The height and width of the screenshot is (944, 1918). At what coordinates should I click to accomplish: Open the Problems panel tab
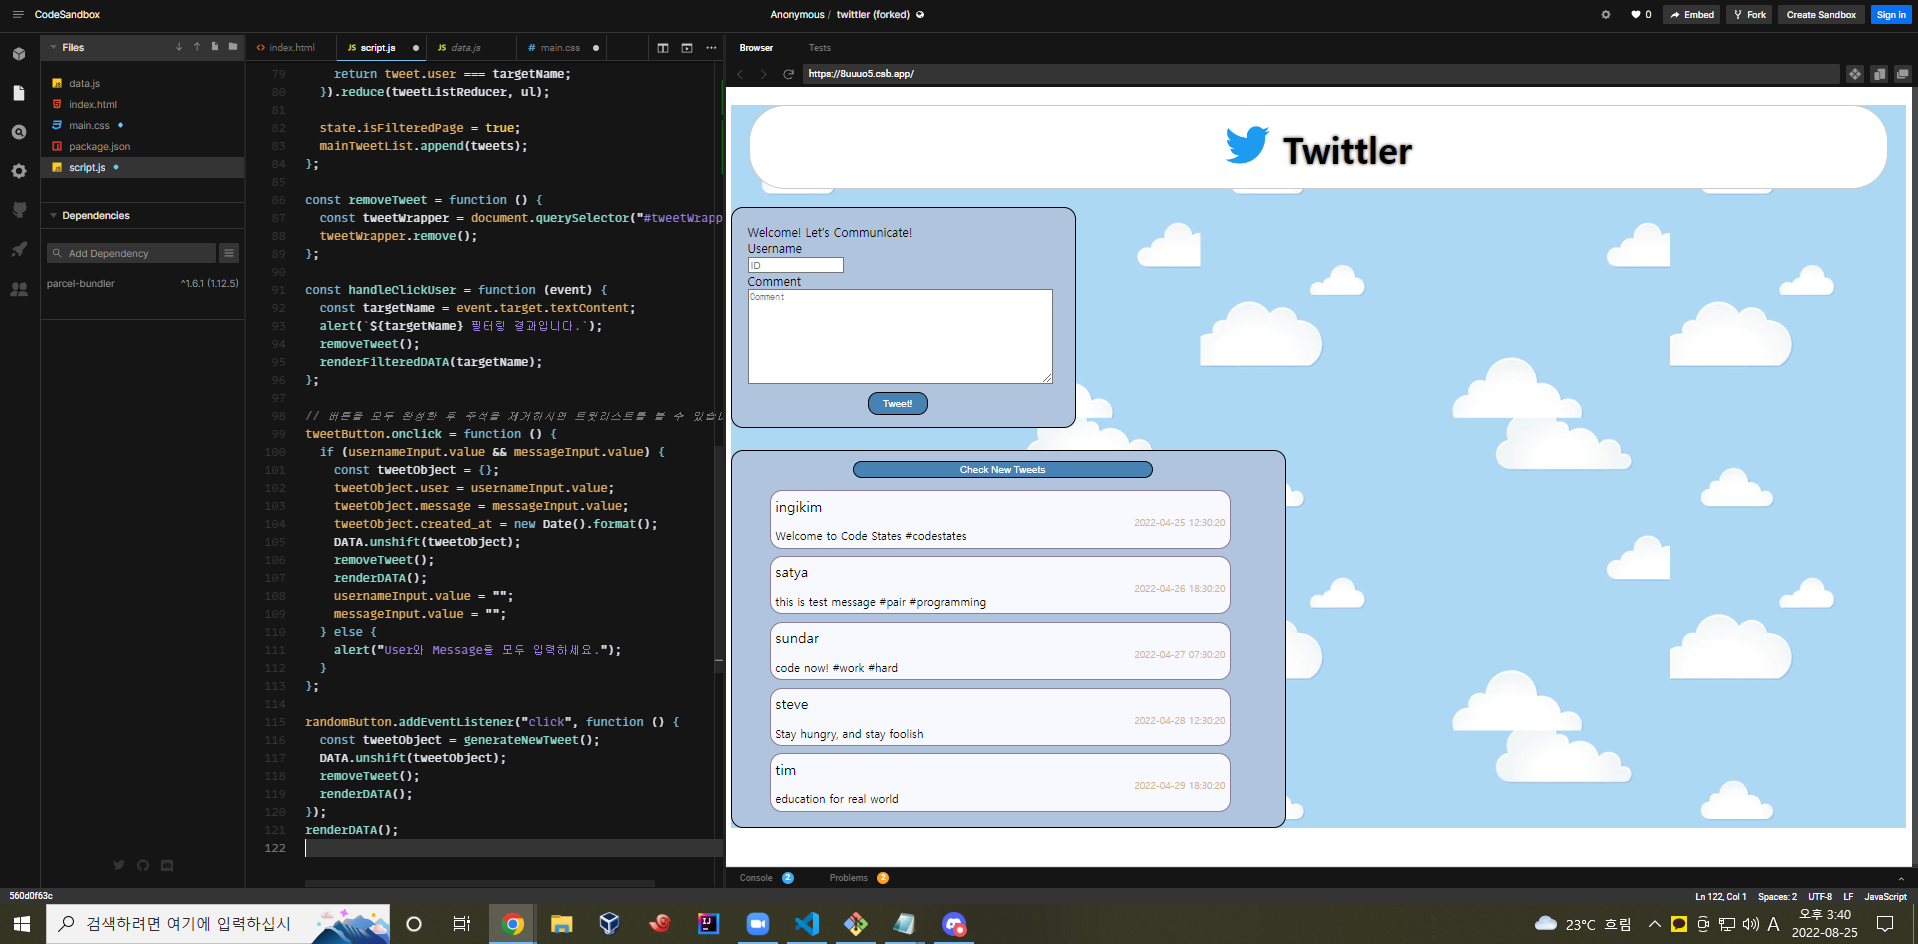tap(858, 878)
